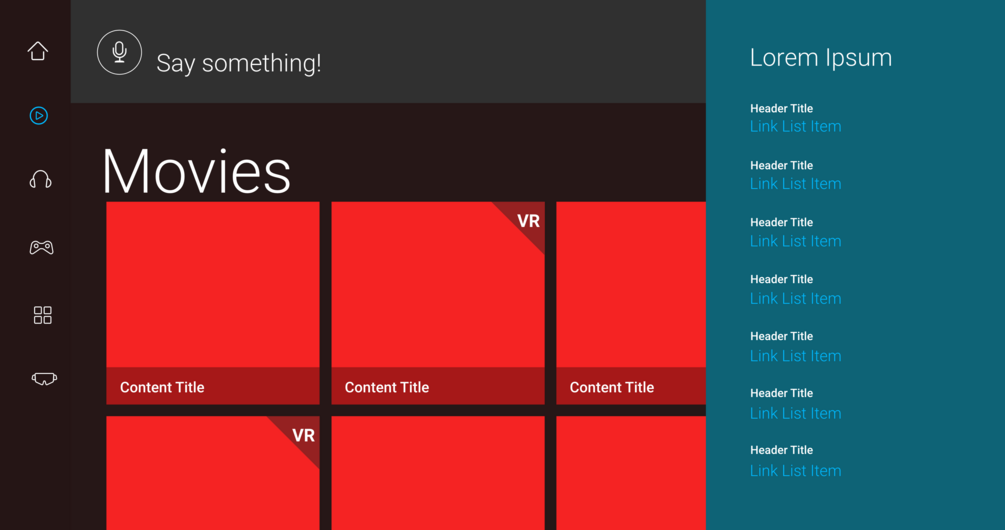The height and width of the screenshot is (530, 1005).
Task: Activate the microphone voice search button
Action: tap(119, 53)
